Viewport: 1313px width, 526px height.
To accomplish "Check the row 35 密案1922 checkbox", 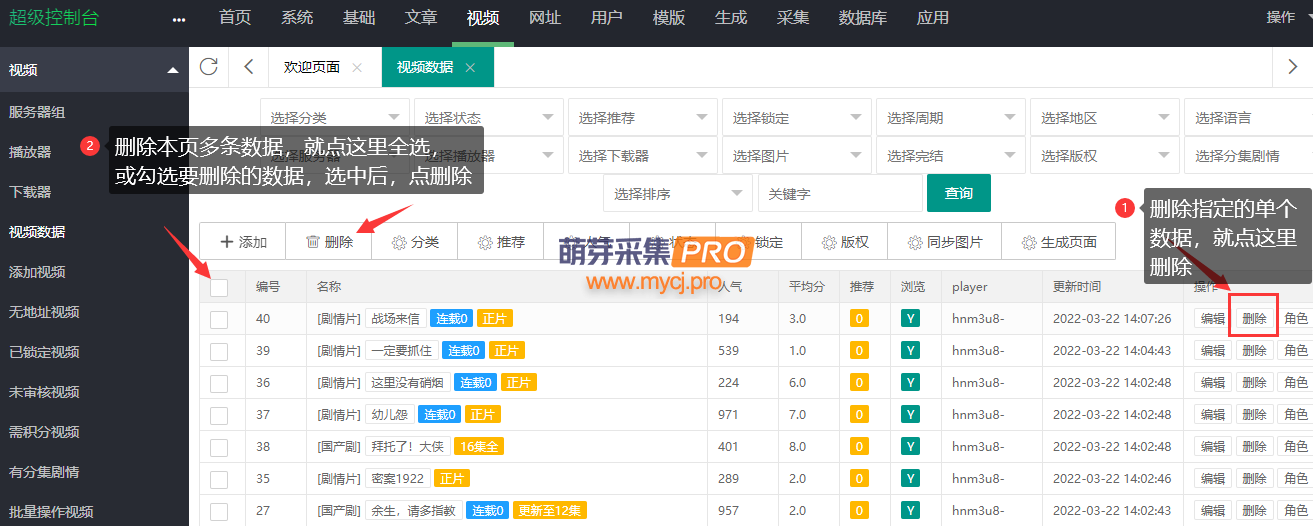I will pos(220,479).
